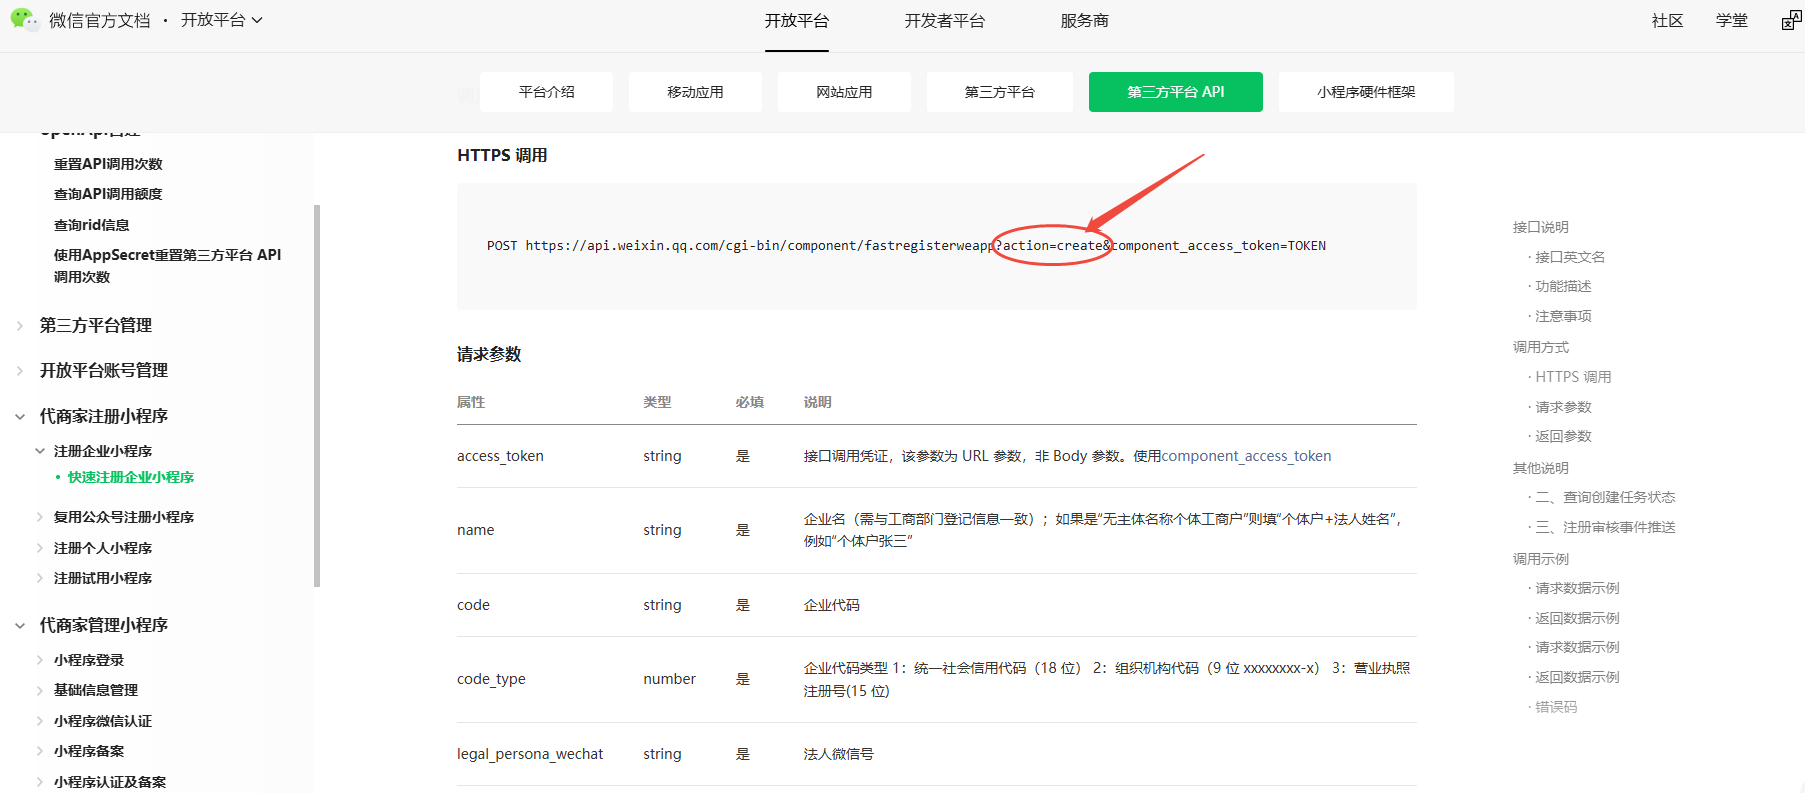Jump to HTTPS 调用 in the outline

pyautogui.click(x=1573, y=377)
